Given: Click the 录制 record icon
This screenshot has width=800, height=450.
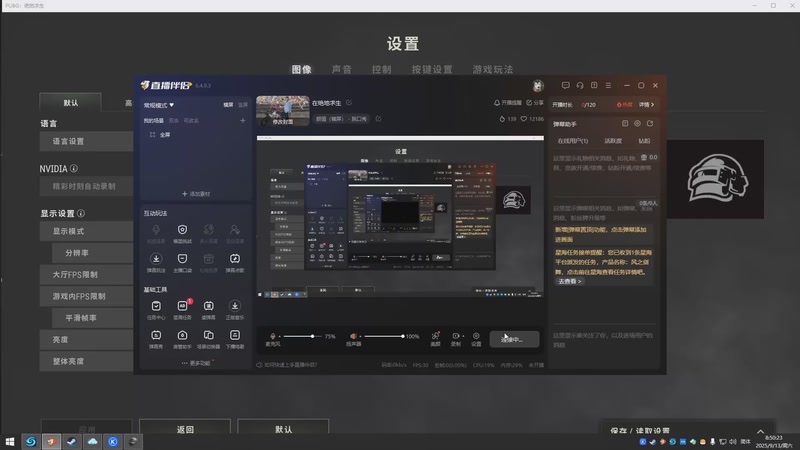Looking at the screenshot, I should click(x=455, y=336).
